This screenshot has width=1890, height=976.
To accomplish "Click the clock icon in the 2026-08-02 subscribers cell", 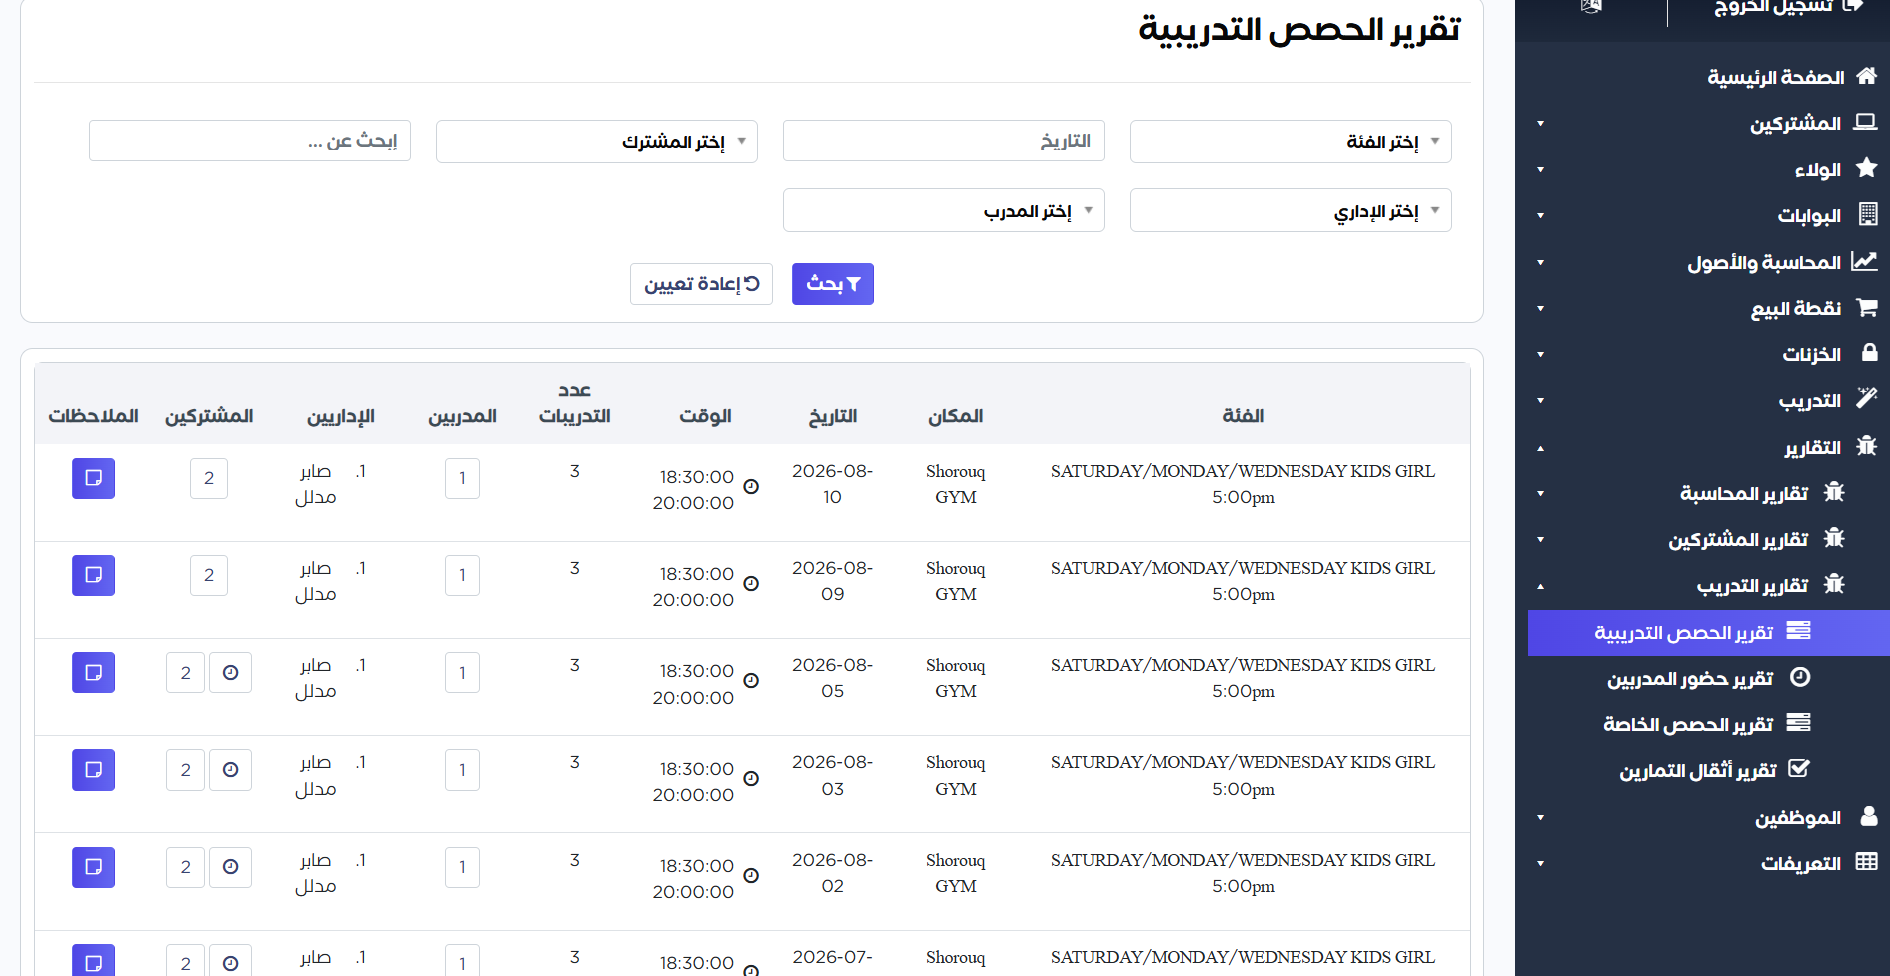I will pyautogui.click(x=230, y=867).
